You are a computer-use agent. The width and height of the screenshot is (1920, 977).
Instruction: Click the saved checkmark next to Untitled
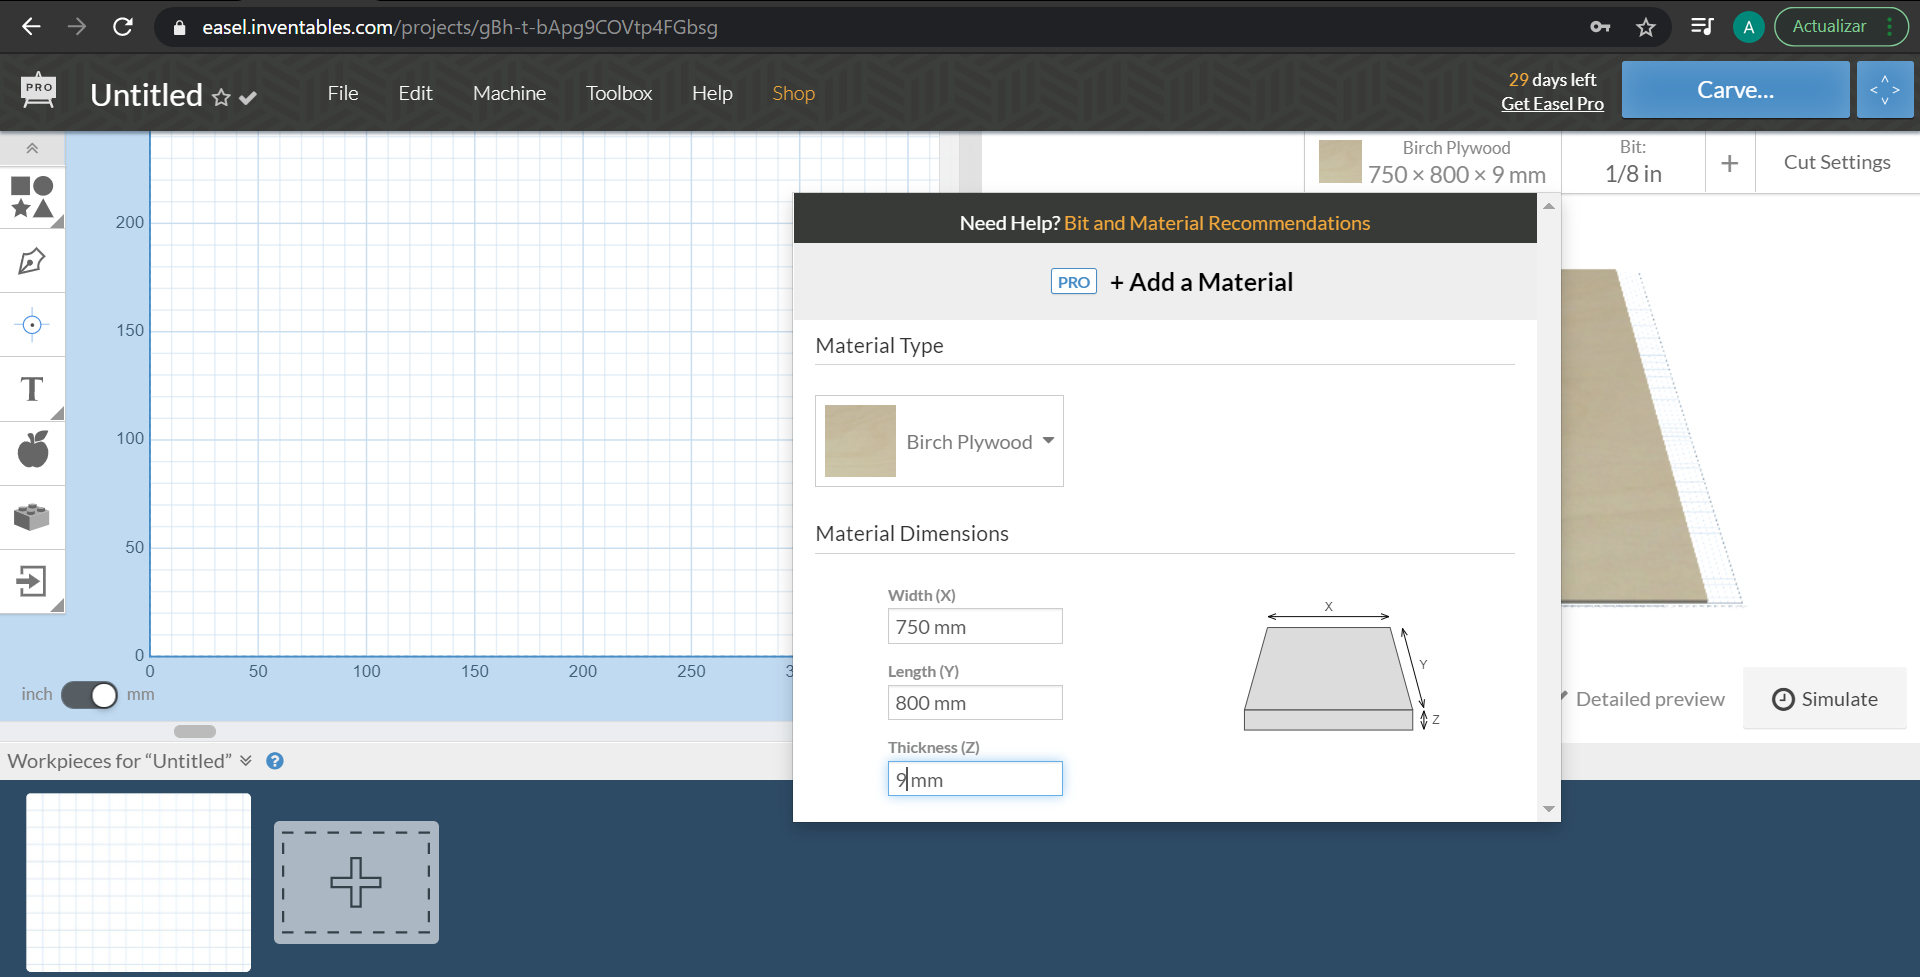[248, 97]
